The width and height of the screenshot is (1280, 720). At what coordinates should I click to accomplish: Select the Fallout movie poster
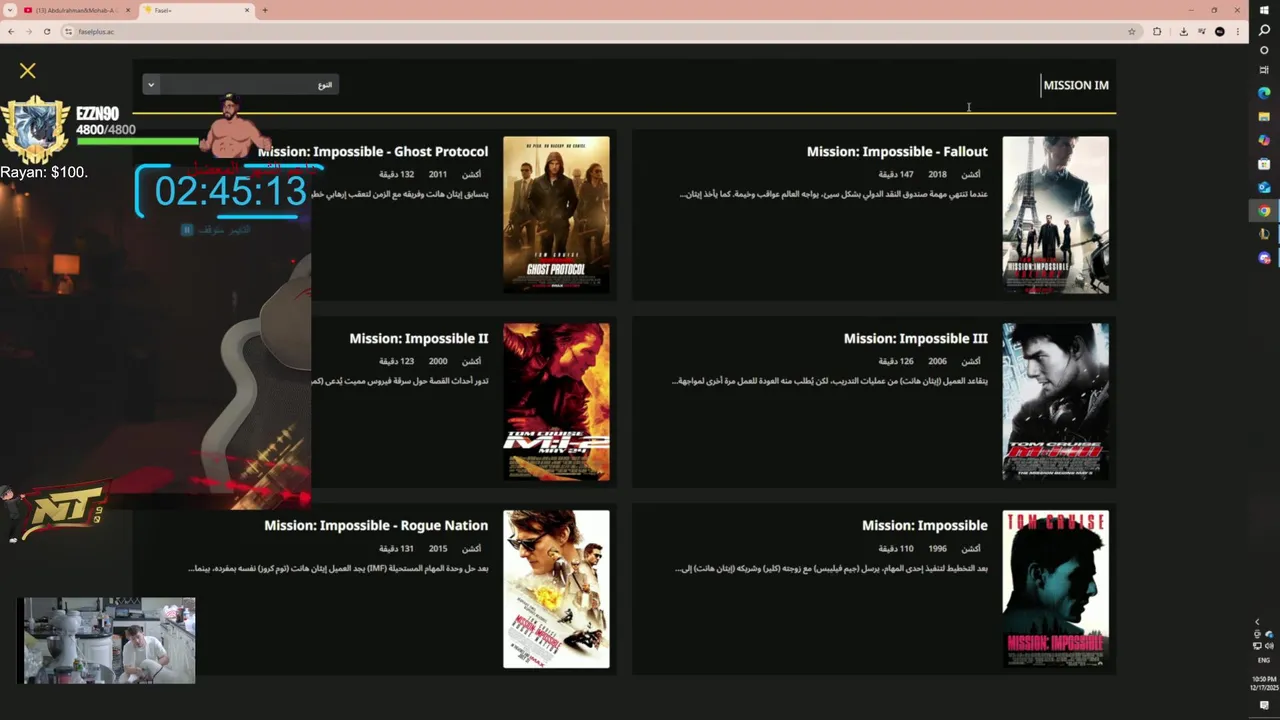(x=1056, y=215)
